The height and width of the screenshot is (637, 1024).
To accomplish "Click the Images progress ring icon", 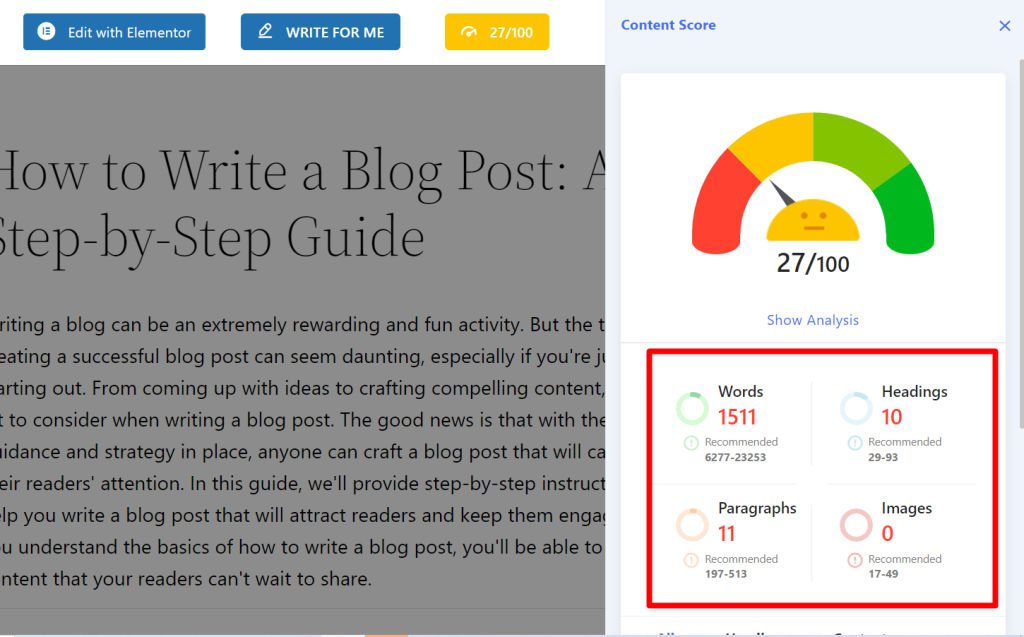I will point(856,525).
